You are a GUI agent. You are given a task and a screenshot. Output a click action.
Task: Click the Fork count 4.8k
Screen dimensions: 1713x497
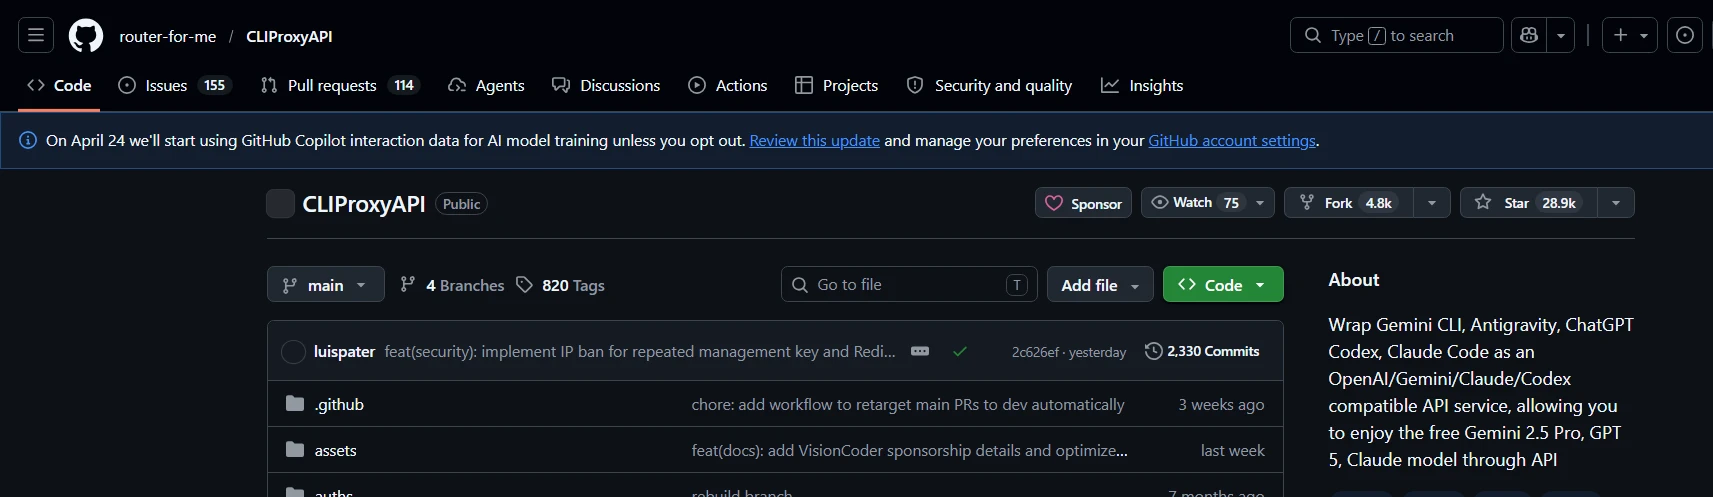pyautogui.click(x=1379, y=203)
